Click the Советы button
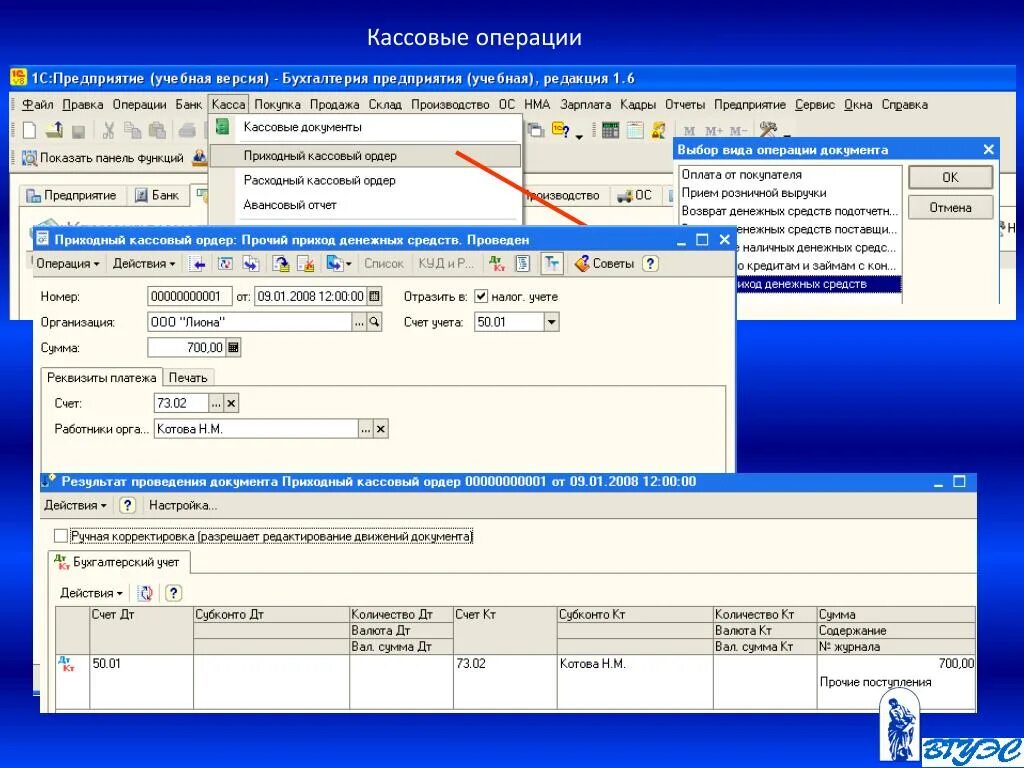Viewport: 1024px width, 768px height. coord(605,264)
